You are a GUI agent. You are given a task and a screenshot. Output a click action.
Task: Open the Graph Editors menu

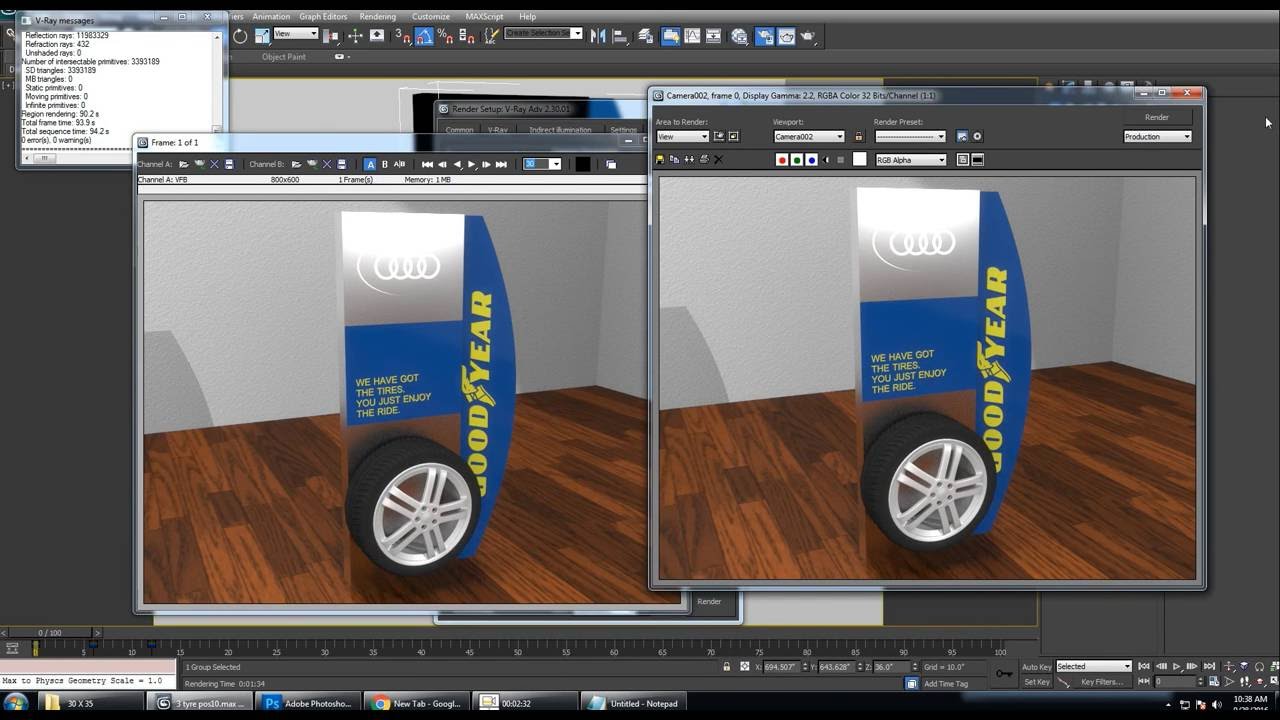pos(323,16)
